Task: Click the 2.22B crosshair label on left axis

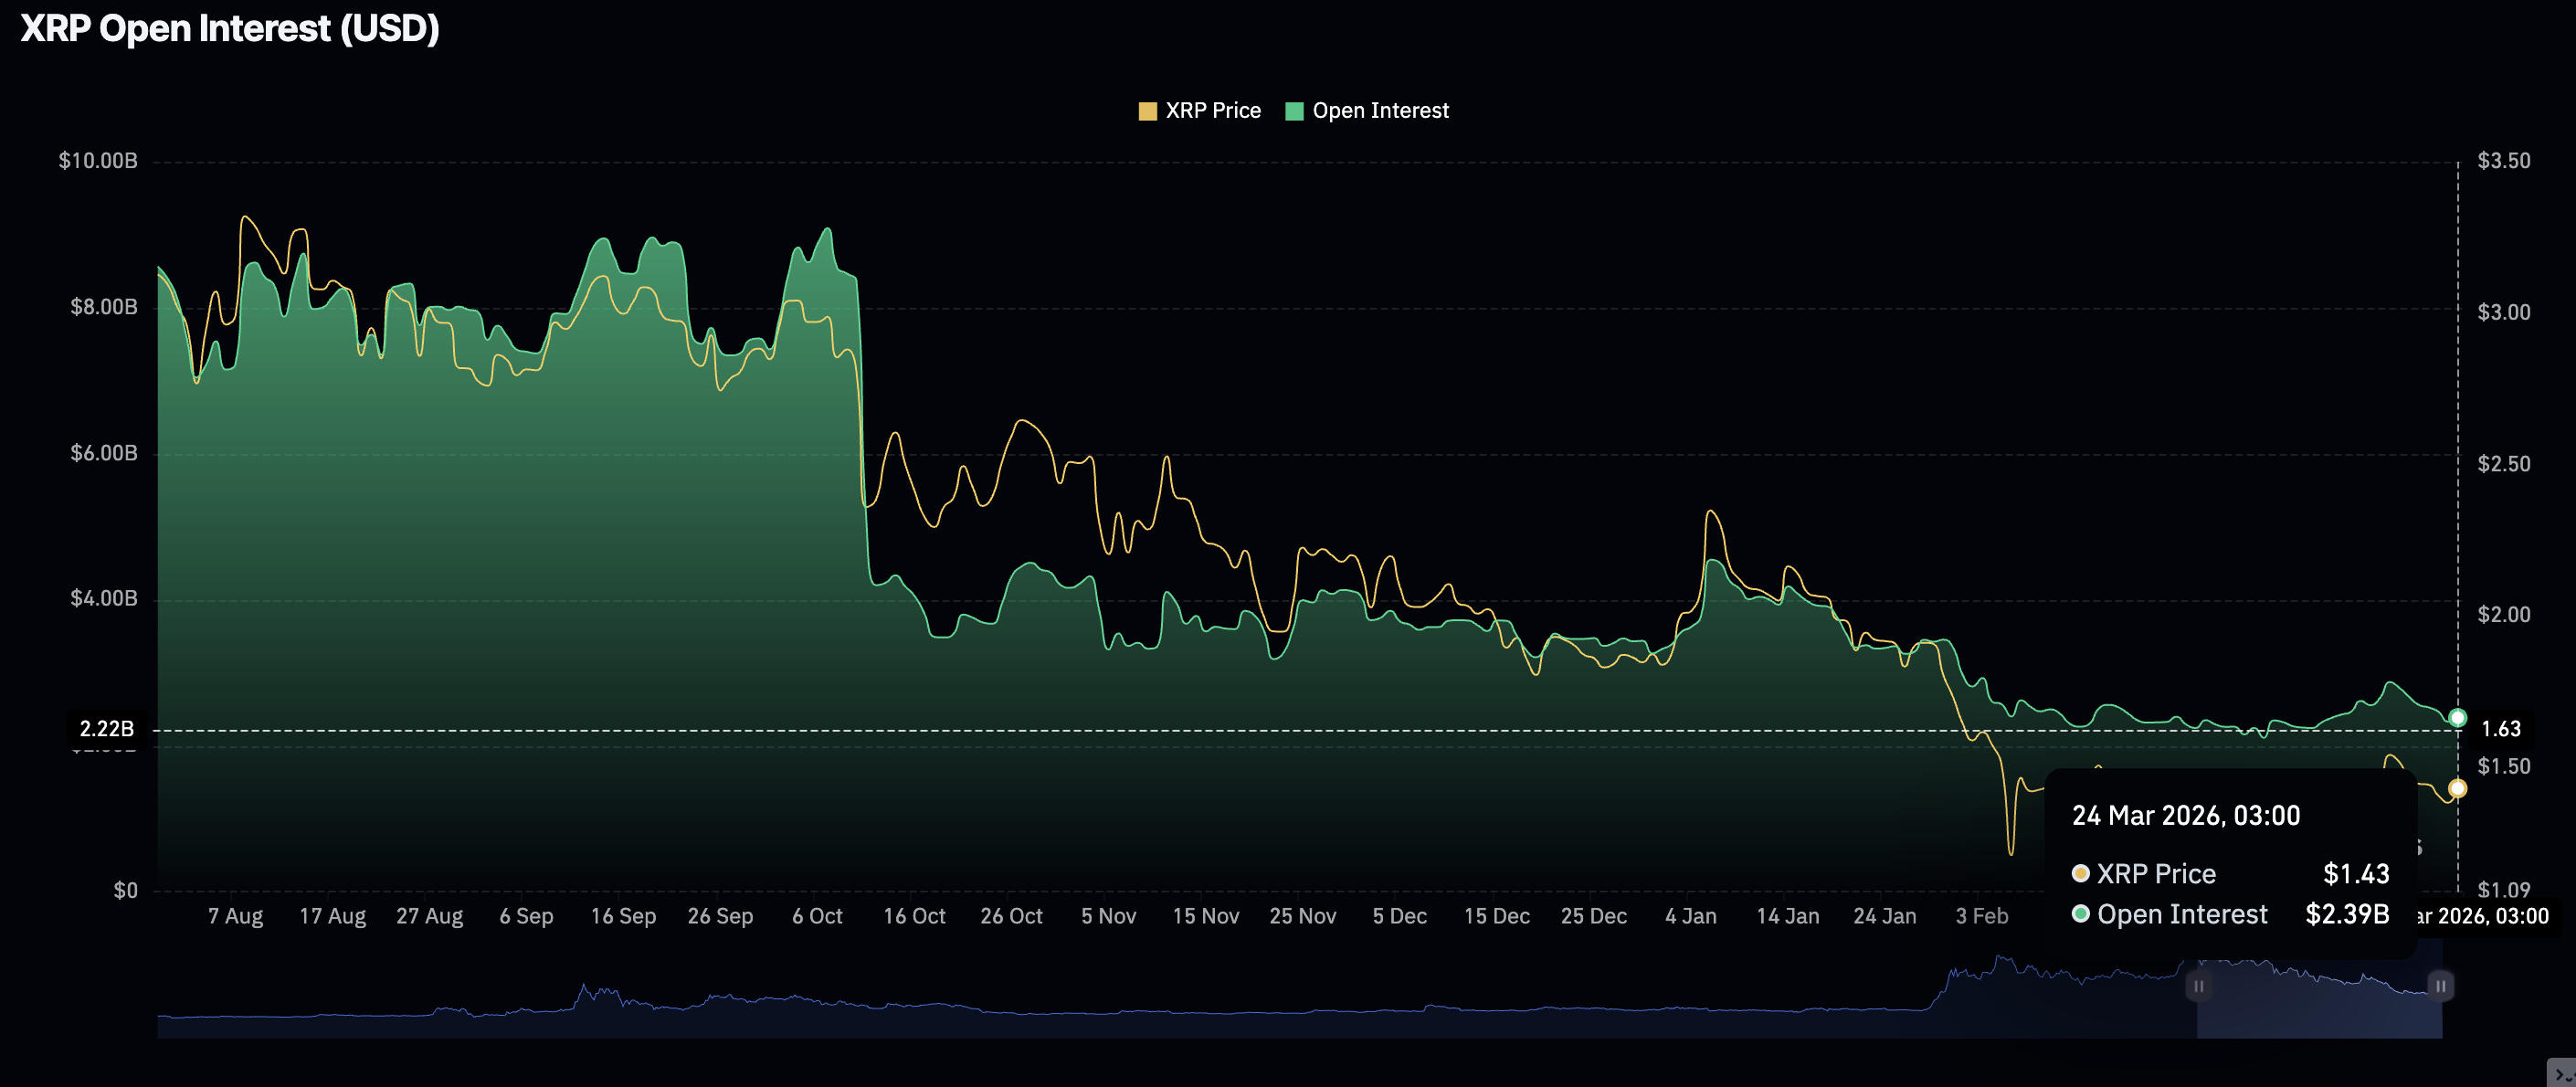Action: [x=106, y=729]
